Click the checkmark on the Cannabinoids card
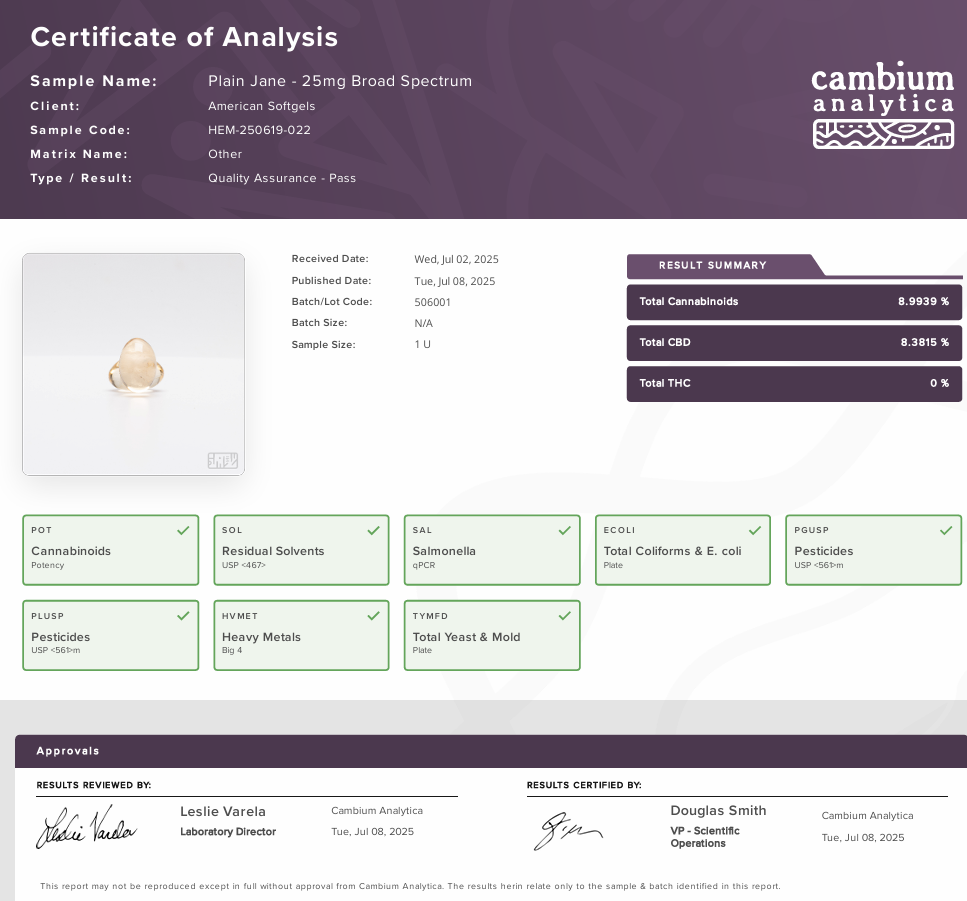This screenshot has width=967, height=901. [x=183, y=530]
